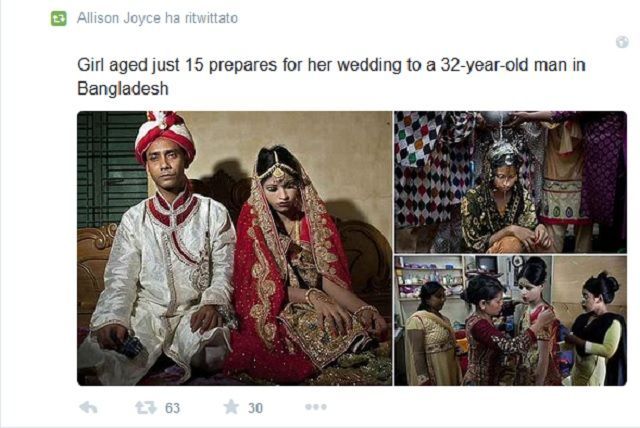
Task: Open the photo of girl being bathed
Action: click(511, 182)
